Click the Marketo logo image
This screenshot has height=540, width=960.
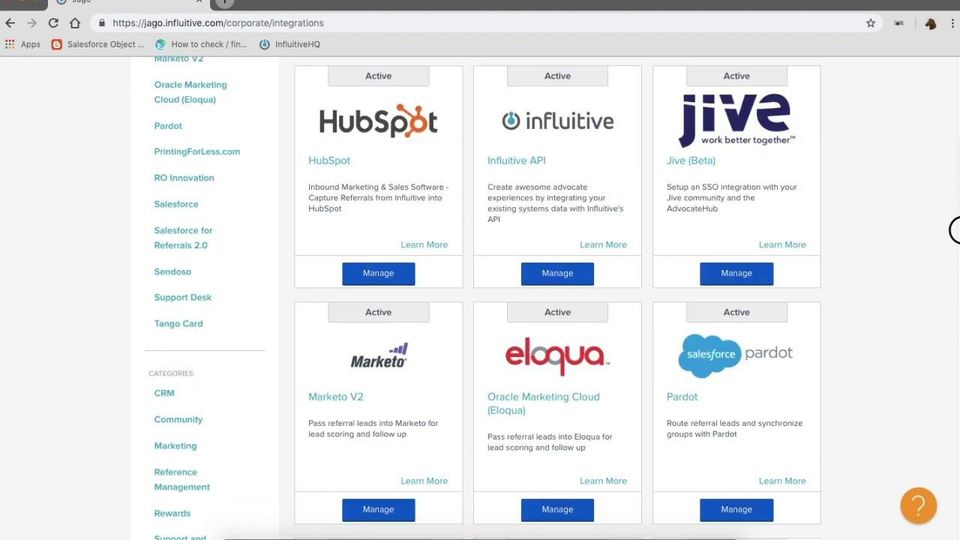[378, 356]
